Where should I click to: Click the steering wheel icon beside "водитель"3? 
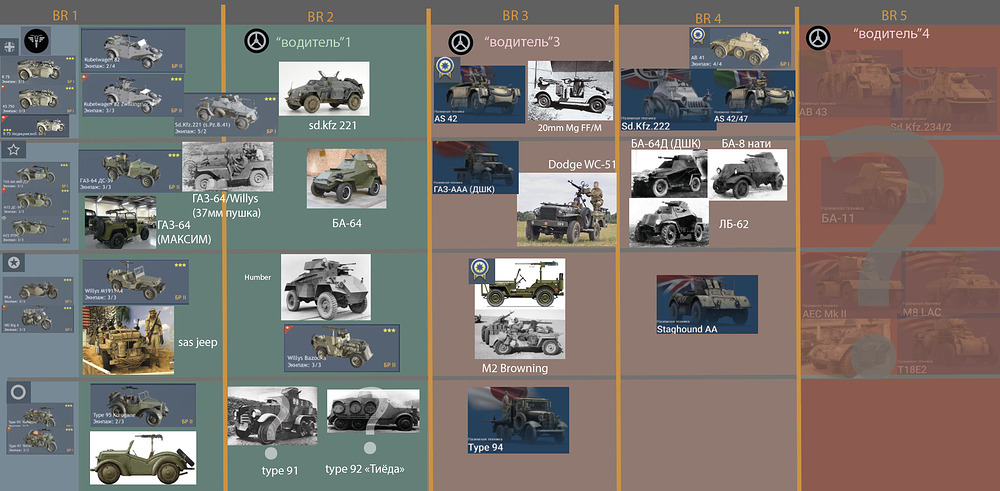pos(459,41)
